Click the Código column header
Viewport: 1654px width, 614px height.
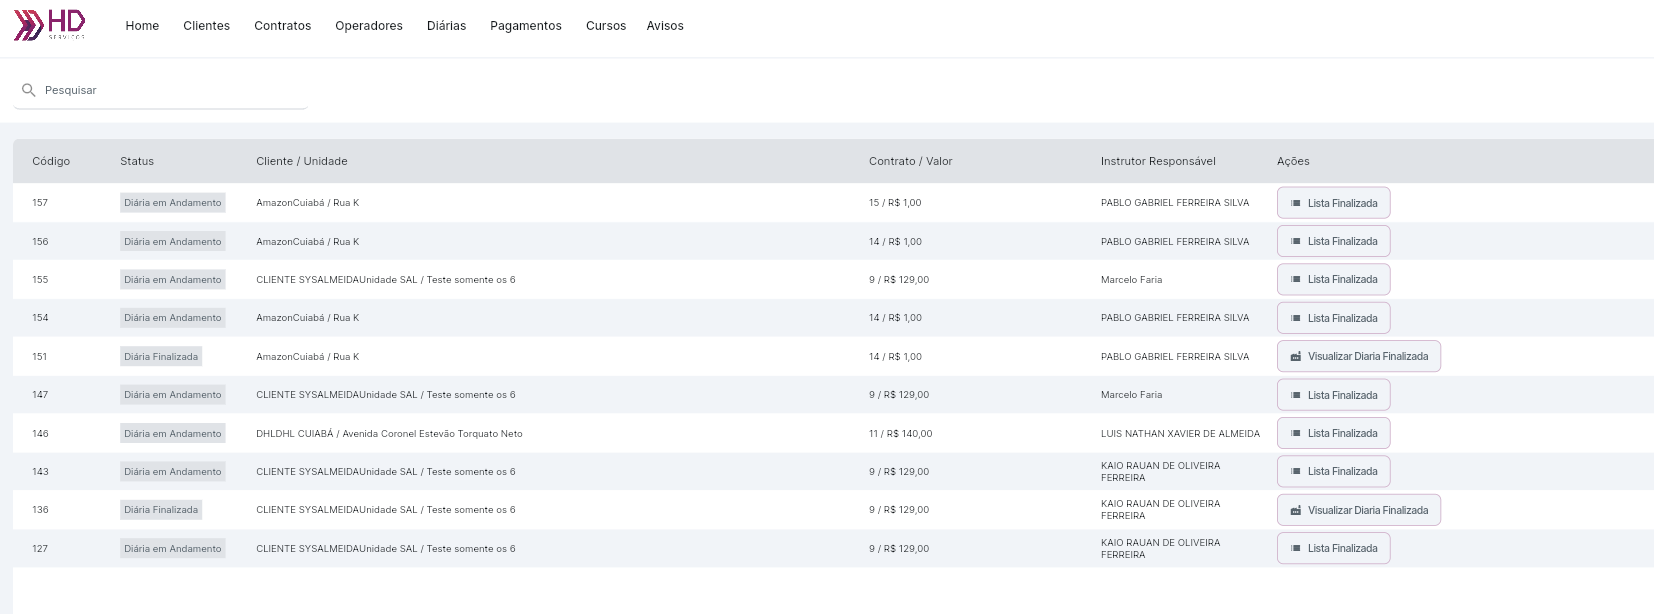coord(51,161)
